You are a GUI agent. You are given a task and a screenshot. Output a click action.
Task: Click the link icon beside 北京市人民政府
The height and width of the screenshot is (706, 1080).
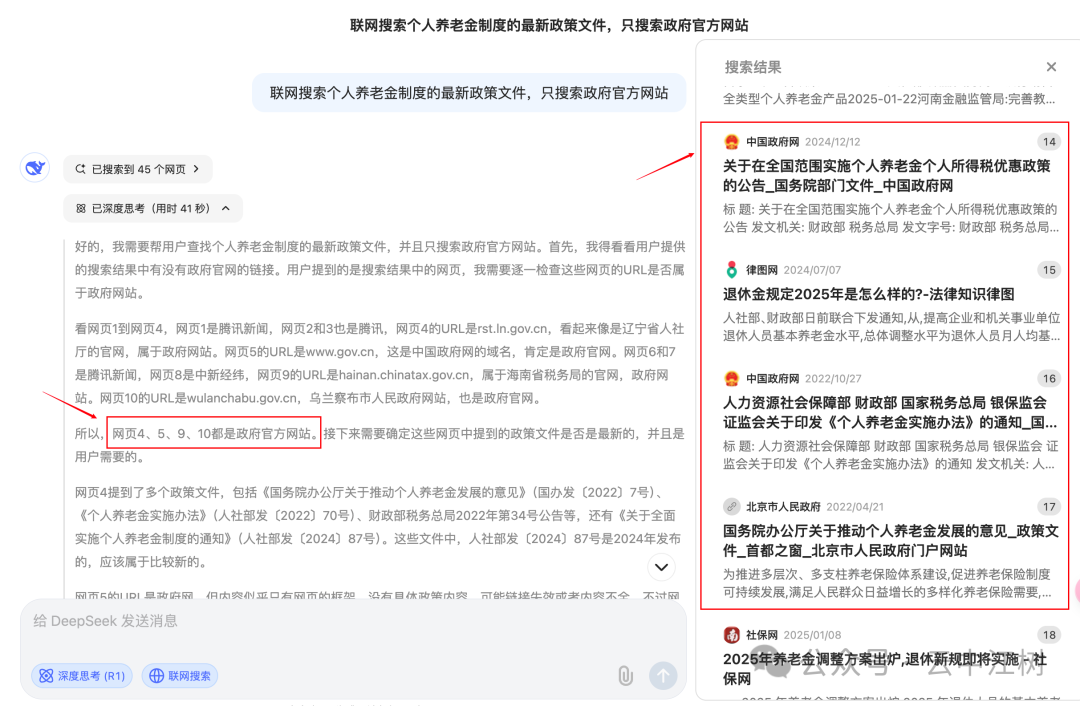tap(731, 507)
